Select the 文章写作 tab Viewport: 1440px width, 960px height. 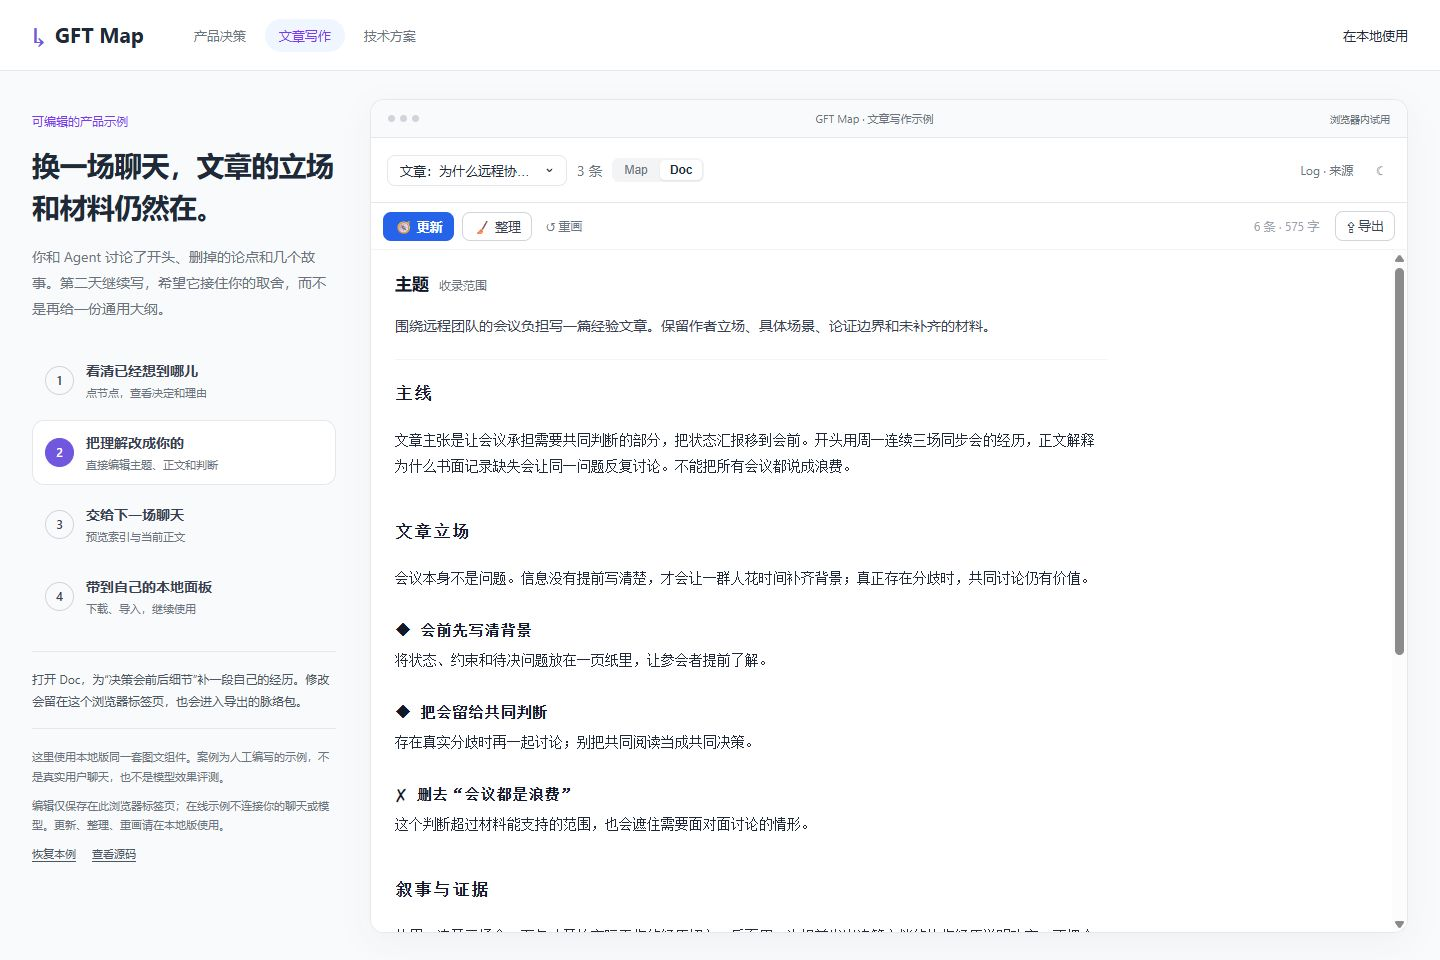(305, 36)
